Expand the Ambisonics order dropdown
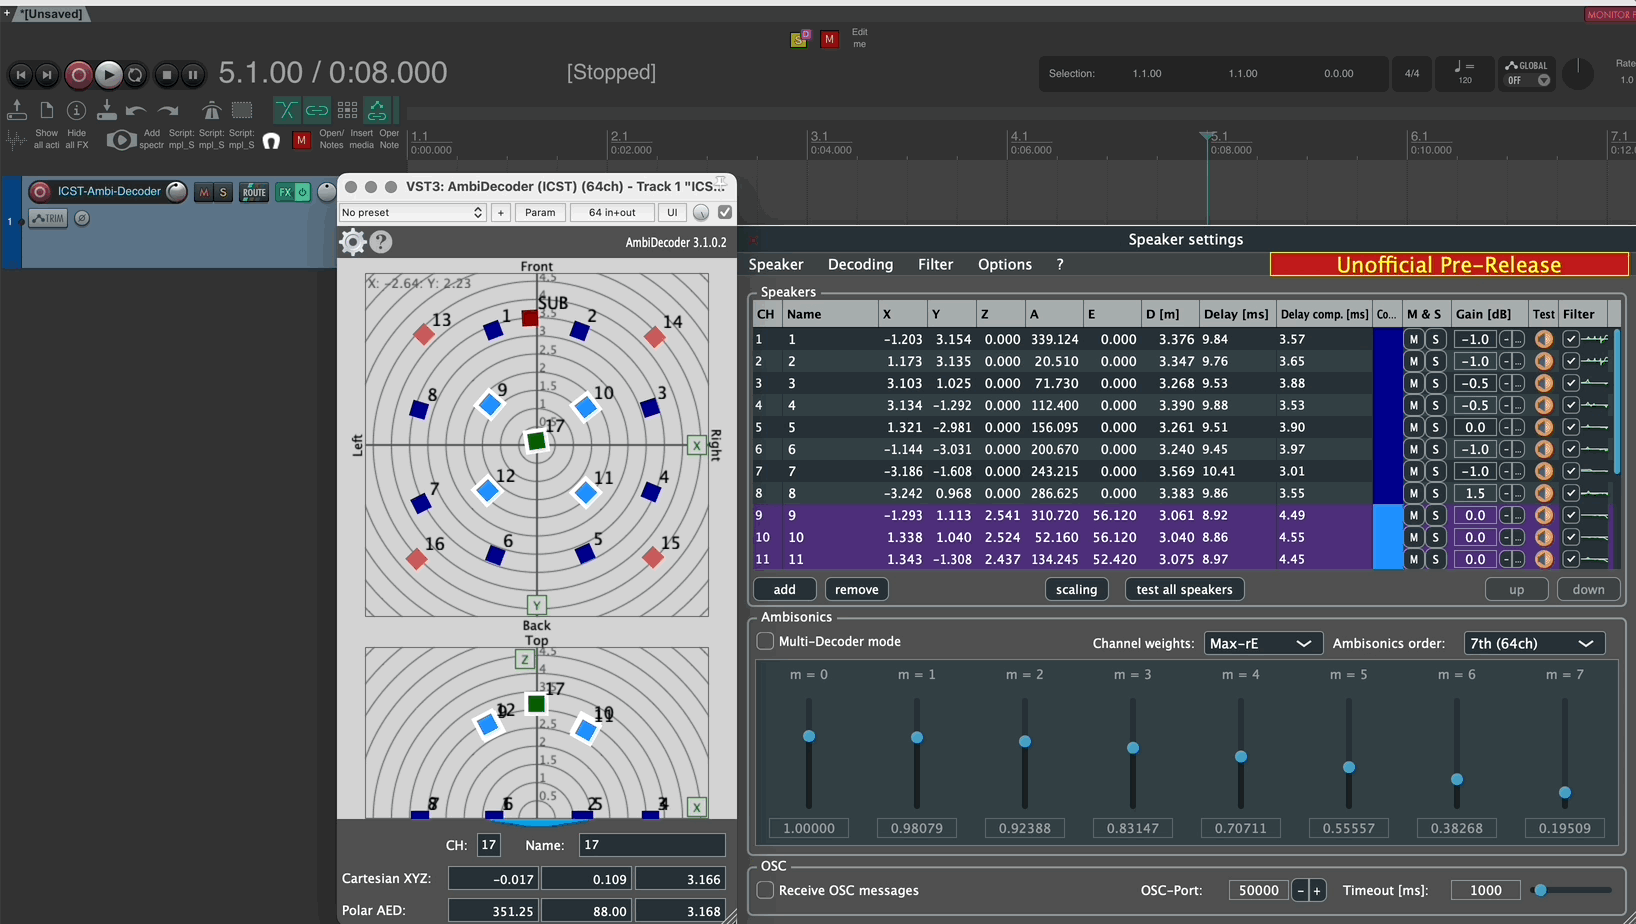The height and width of the screenshot is (924, 1636). 1533,644
